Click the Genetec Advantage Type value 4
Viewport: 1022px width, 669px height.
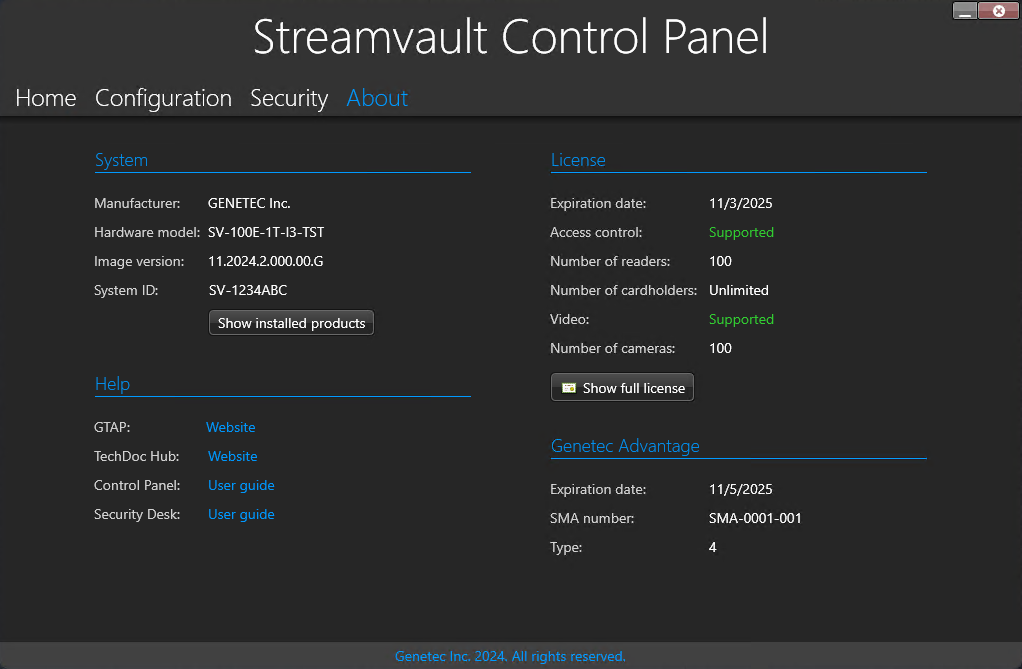pyautogui.click(x=712, y=547)
